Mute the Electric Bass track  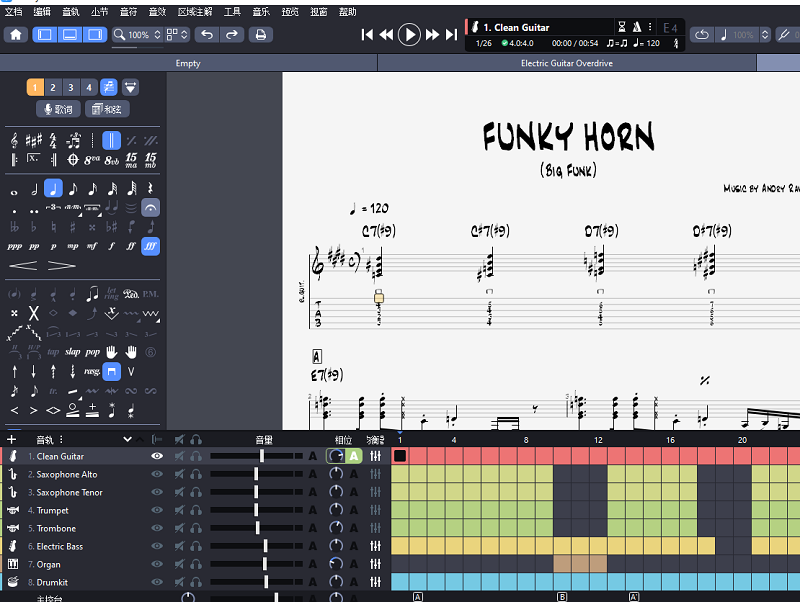click(179, 547)
